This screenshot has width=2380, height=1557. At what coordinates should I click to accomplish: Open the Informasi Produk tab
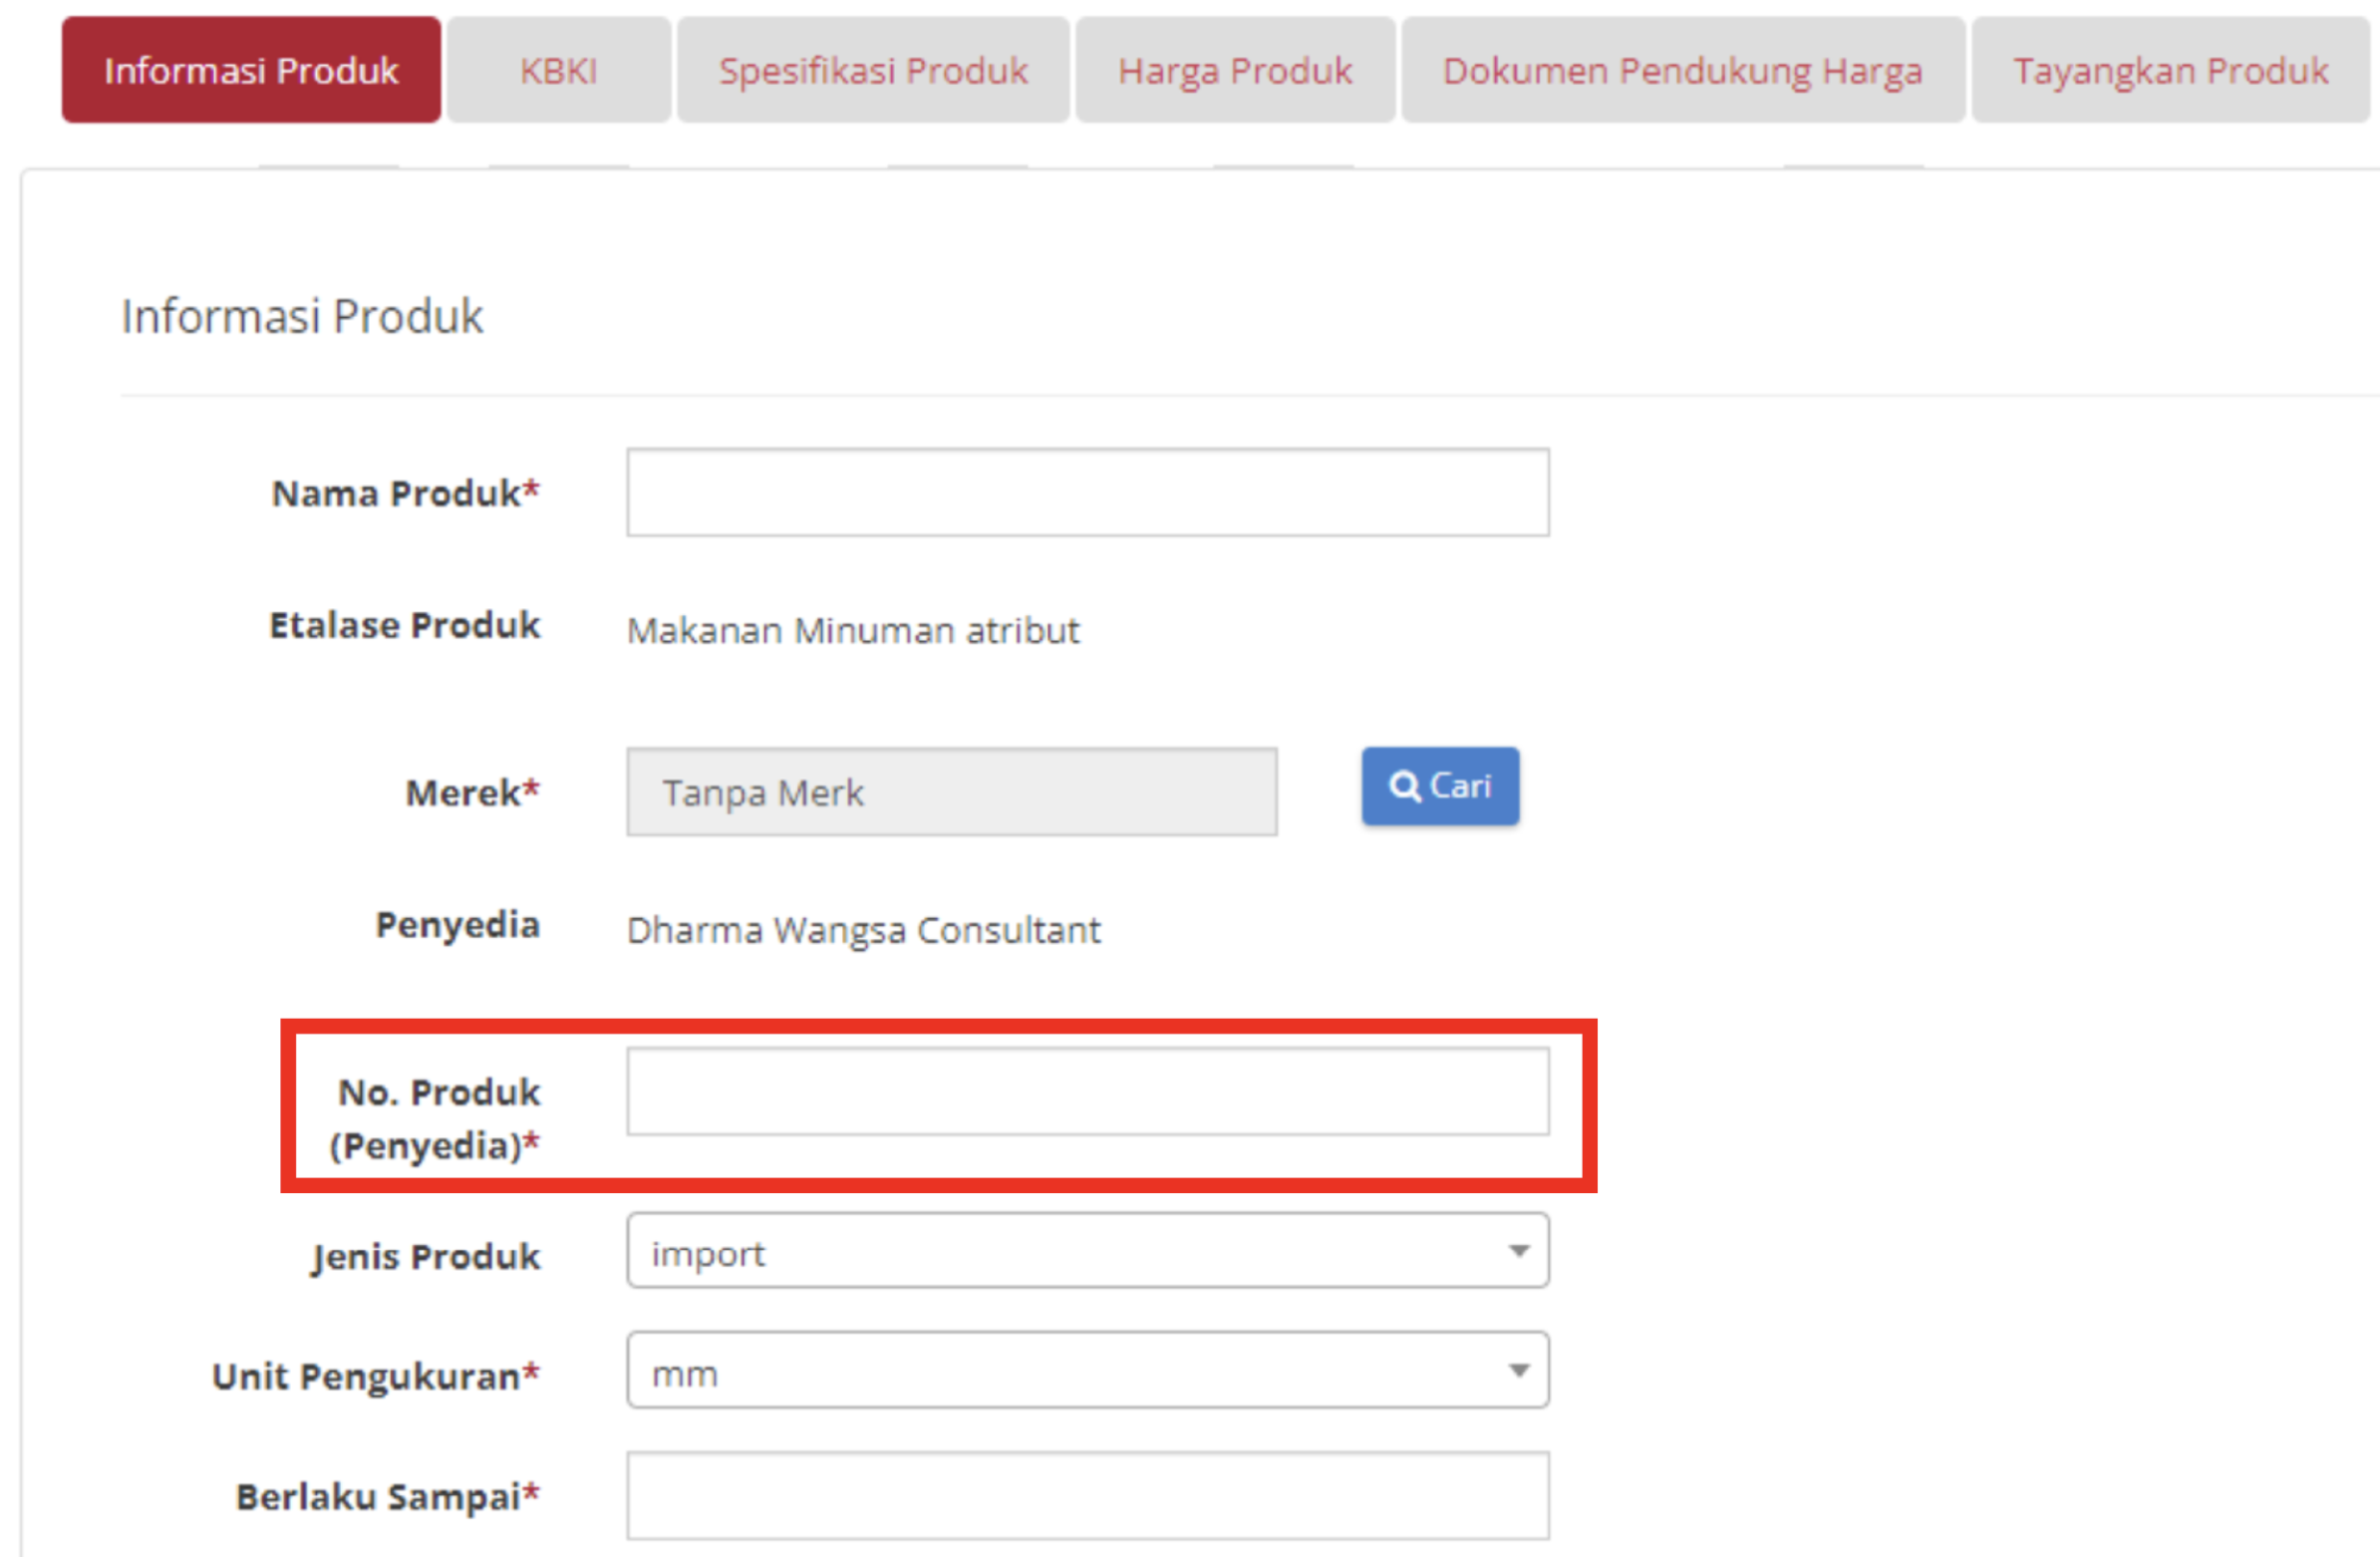(251, 70)
